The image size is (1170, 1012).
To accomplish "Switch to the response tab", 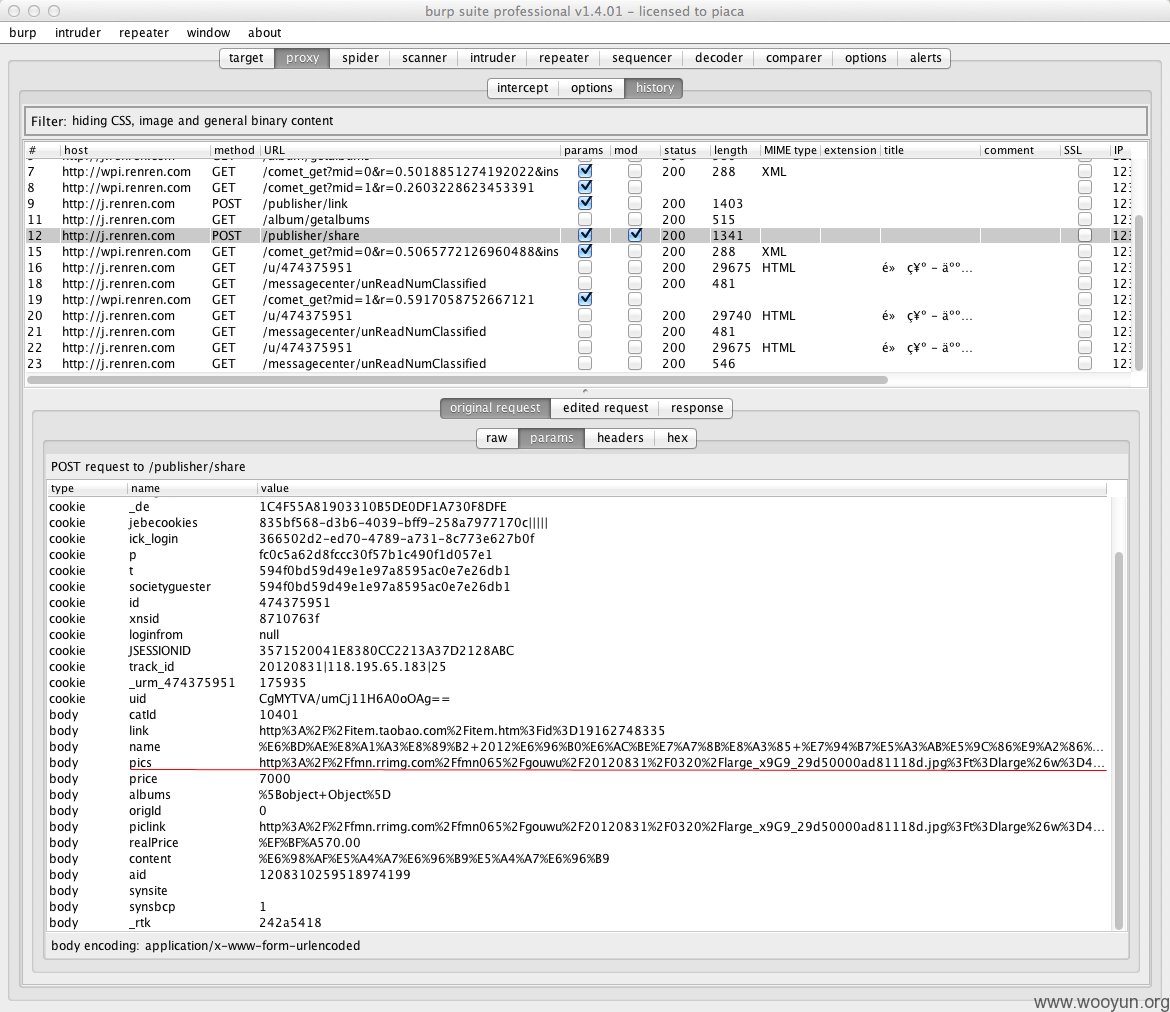I will 696,408.
